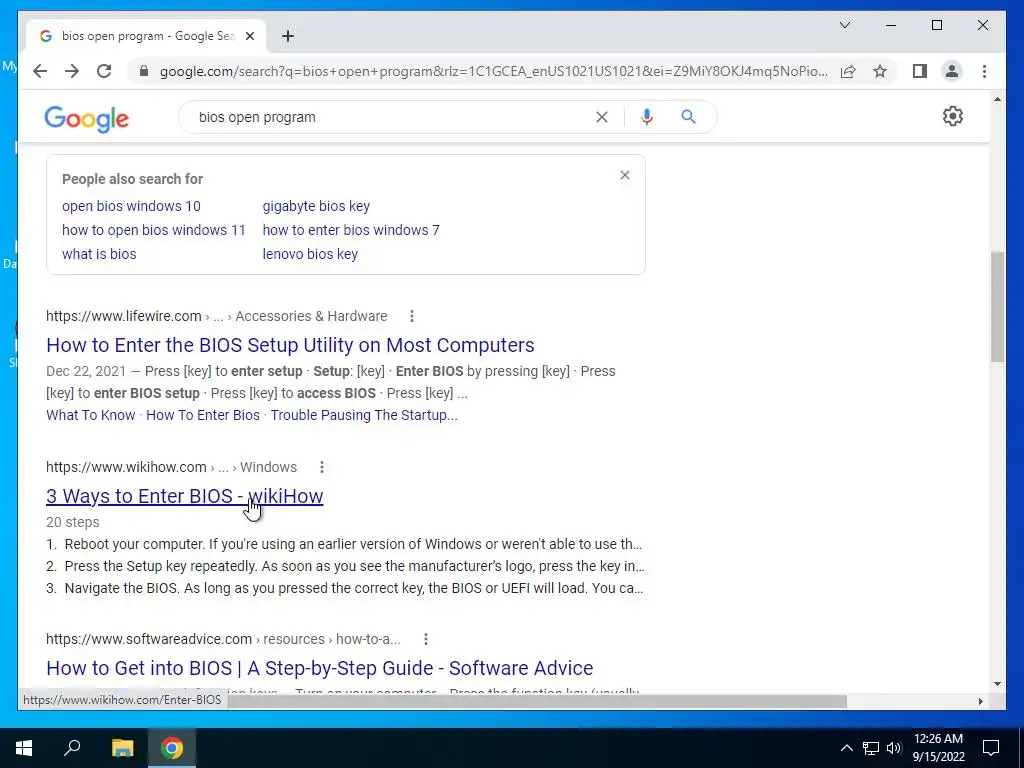
Task: Click the Press the Setup key repeatedly step
Action: point(355,566)
